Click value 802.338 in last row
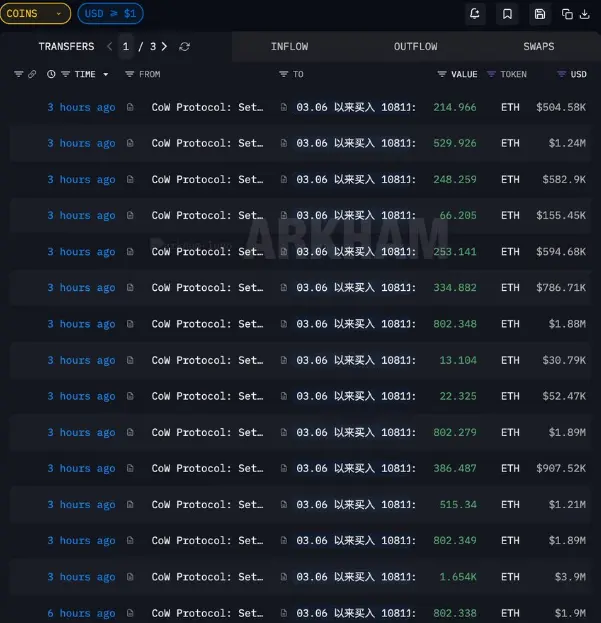This screenshot has width=601, height=623. [455, 613]
